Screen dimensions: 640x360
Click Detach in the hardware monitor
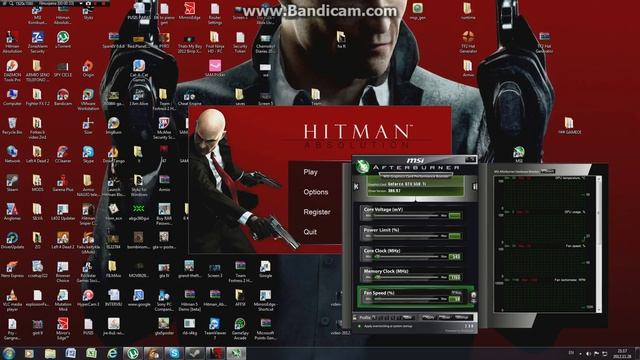click(x=547, y=171)
